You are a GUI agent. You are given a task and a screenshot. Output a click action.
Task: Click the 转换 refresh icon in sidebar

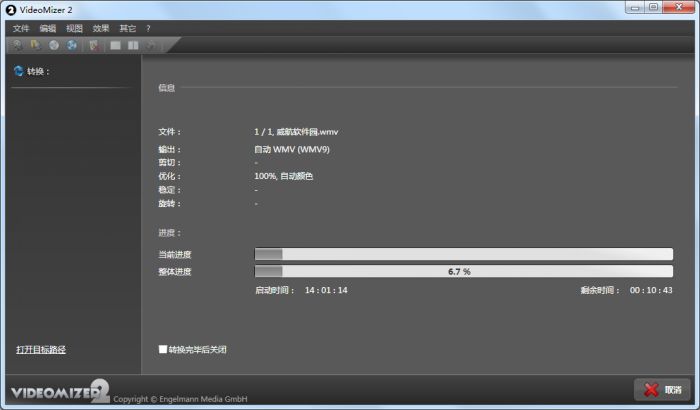pyautogui.click(x=18, y=71)
